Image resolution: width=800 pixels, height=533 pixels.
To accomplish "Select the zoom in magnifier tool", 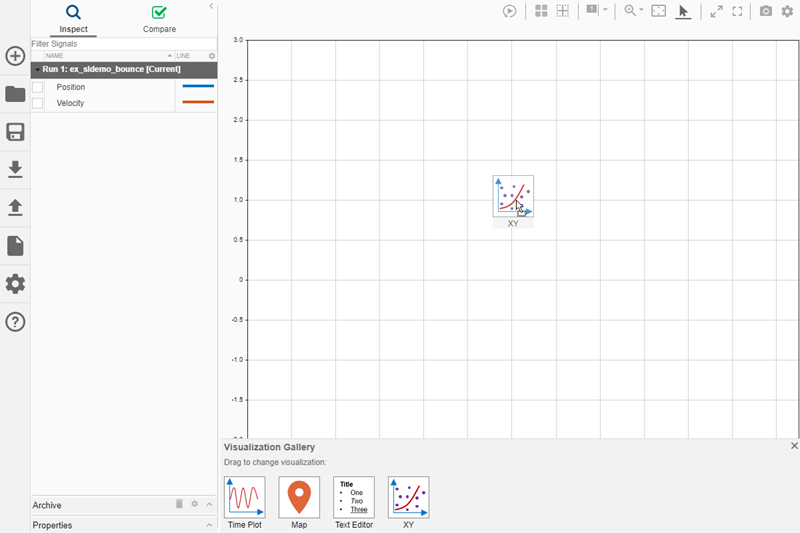I will point(630,11).
